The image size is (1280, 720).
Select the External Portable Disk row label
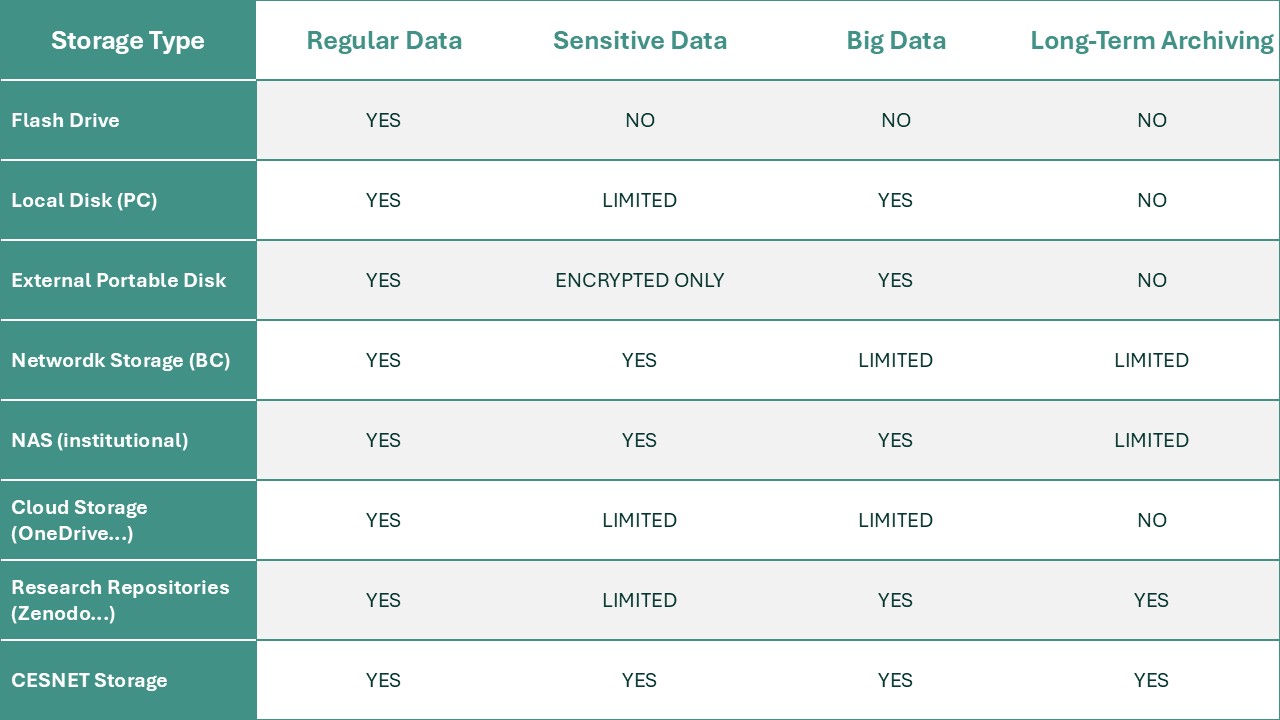click(119, 280)
